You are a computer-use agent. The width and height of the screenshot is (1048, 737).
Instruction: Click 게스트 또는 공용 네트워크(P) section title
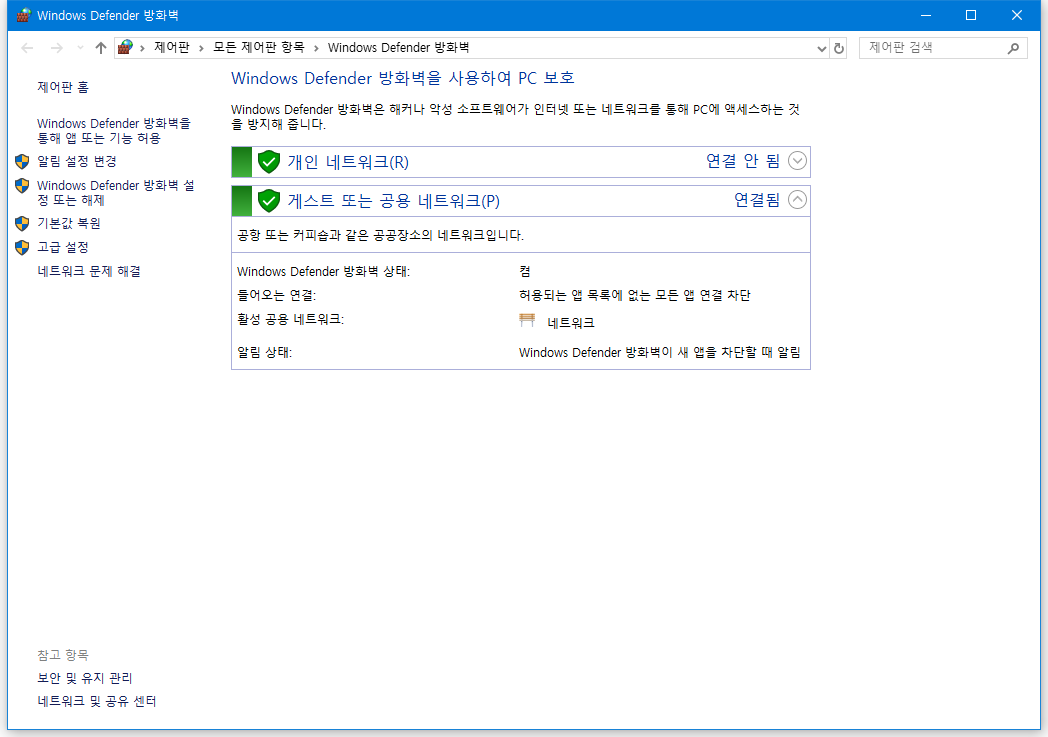pos(394,200)
